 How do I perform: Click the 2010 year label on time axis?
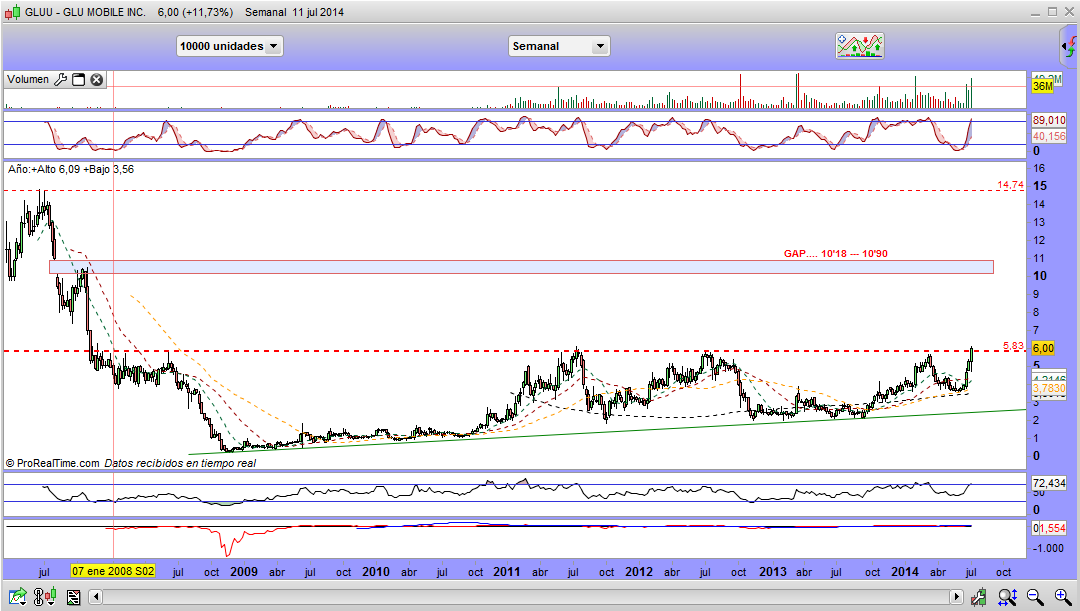pos(375,572)
